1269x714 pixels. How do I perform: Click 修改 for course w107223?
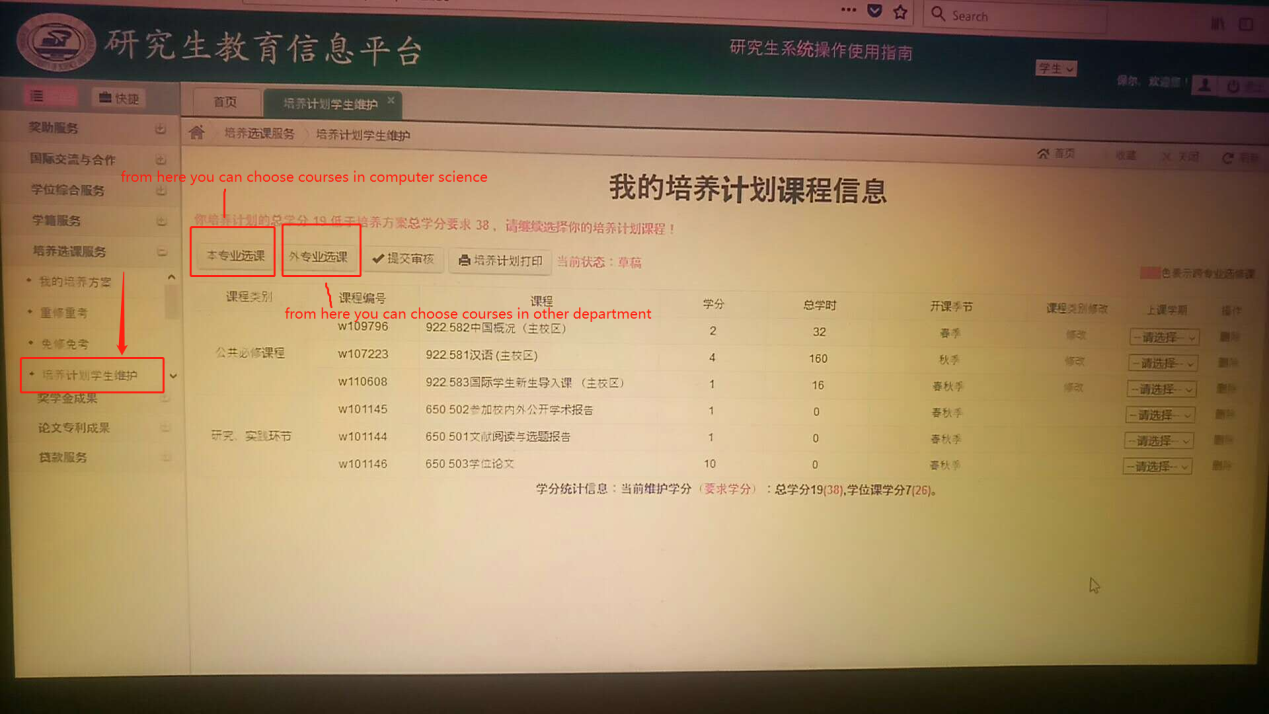coord(1075,361)
